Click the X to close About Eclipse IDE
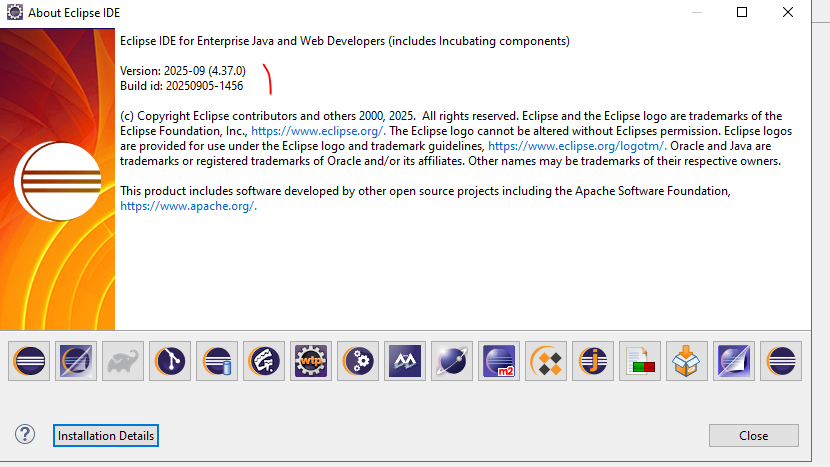The height and width of the screenshot is (467, 830). coord(788,12)
